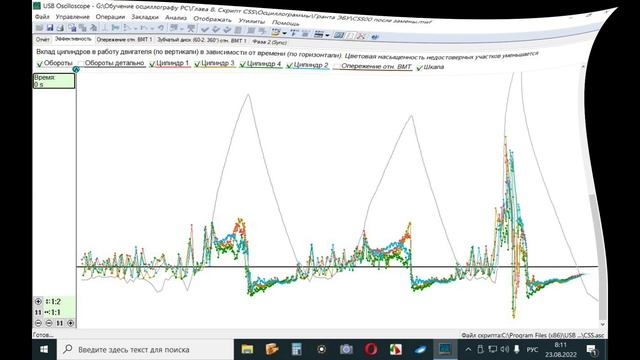Click the network tray icon

493,349
